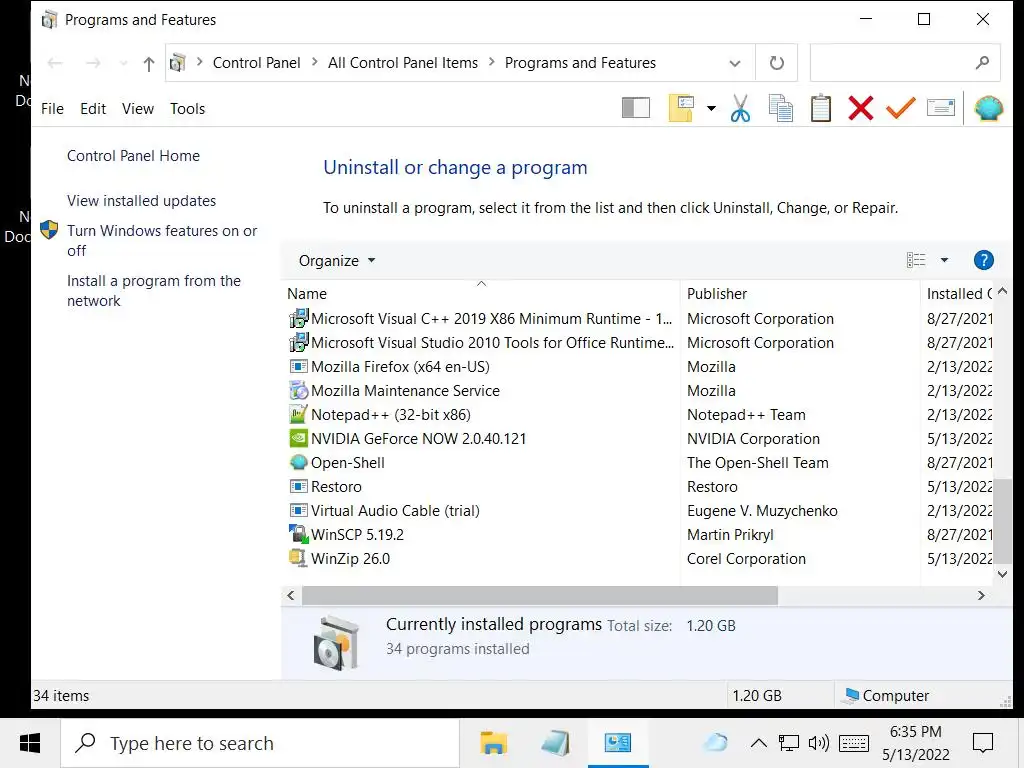Open the View menu
Screen dimensions: 1024x768
(138, 108)
